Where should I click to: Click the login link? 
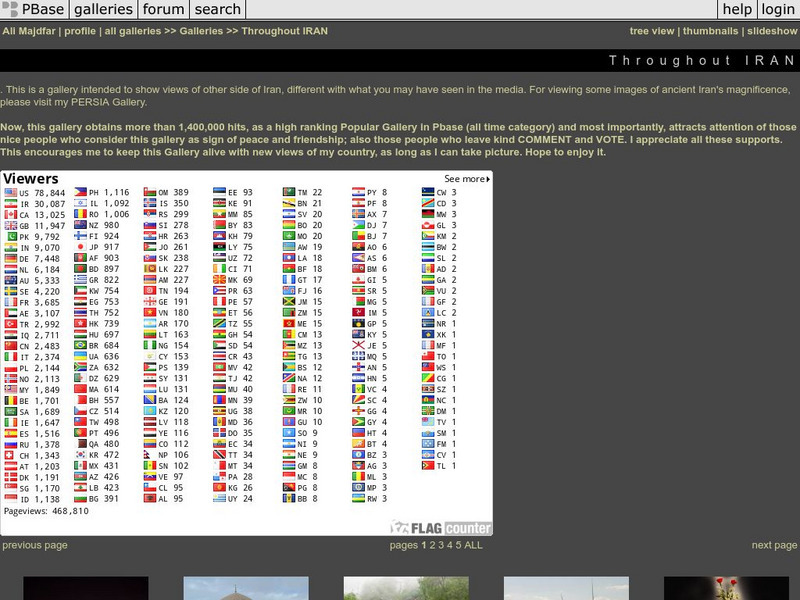(777, 10)
